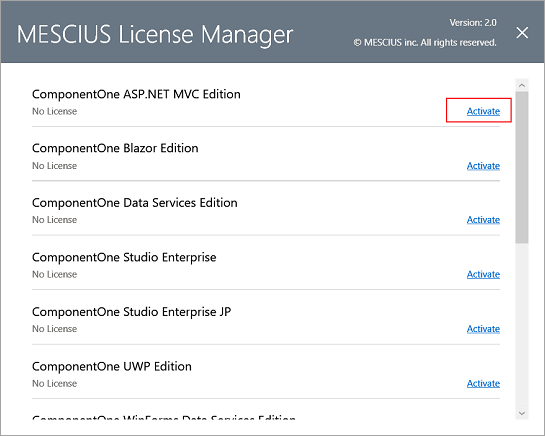This screenshot has height=436, width=545.
Task: Click the MESCIUS License Manager heading
Action: (155, 35)
